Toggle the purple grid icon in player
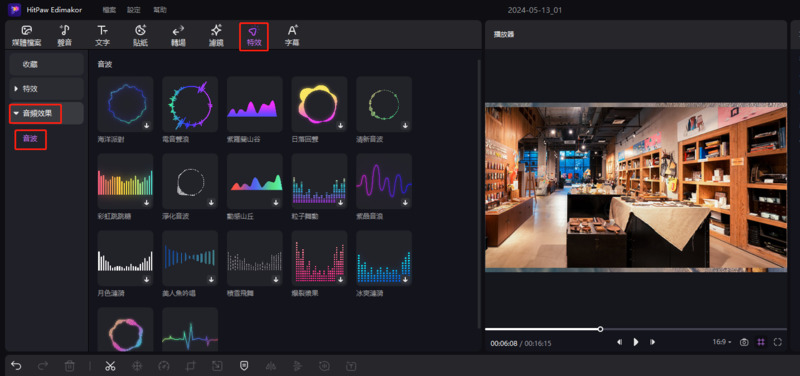The width and height of the screenshot is (800, 376). tap(761, 342)
